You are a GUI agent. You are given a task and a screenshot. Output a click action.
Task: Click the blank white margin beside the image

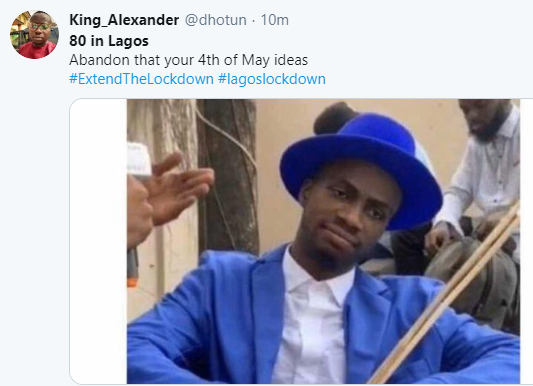(x=99, y=242)
